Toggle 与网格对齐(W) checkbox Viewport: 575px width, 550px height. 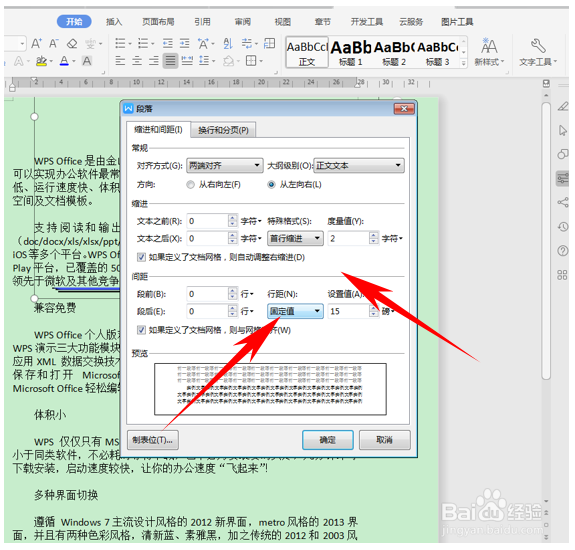pos(141,330)
